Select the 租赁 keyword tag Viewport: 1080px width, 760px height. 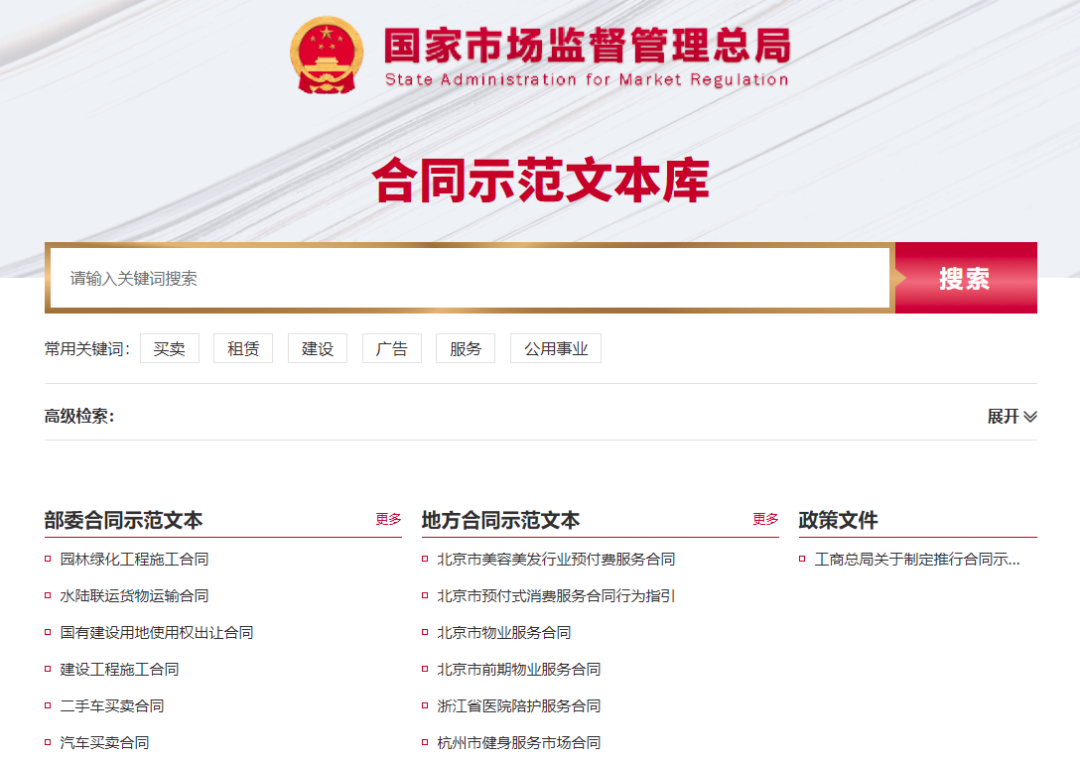tap(243, 349)
